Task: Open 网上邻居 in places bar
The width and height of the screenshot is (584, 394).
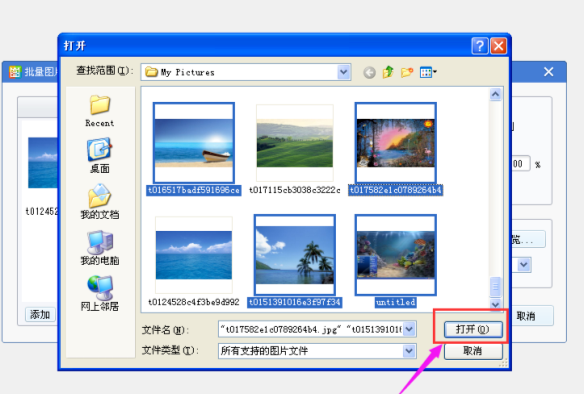Action: click(x=100, y=293)
